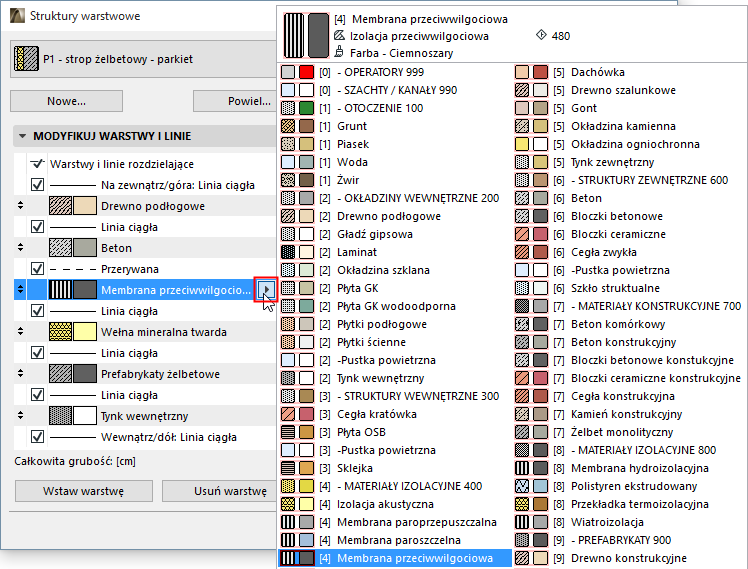Image resolution: width=748 pixels, height=569 pixels.
Task: Click hatch icon of Membrana hydroizolacyjna
Action: coord(522,468)
